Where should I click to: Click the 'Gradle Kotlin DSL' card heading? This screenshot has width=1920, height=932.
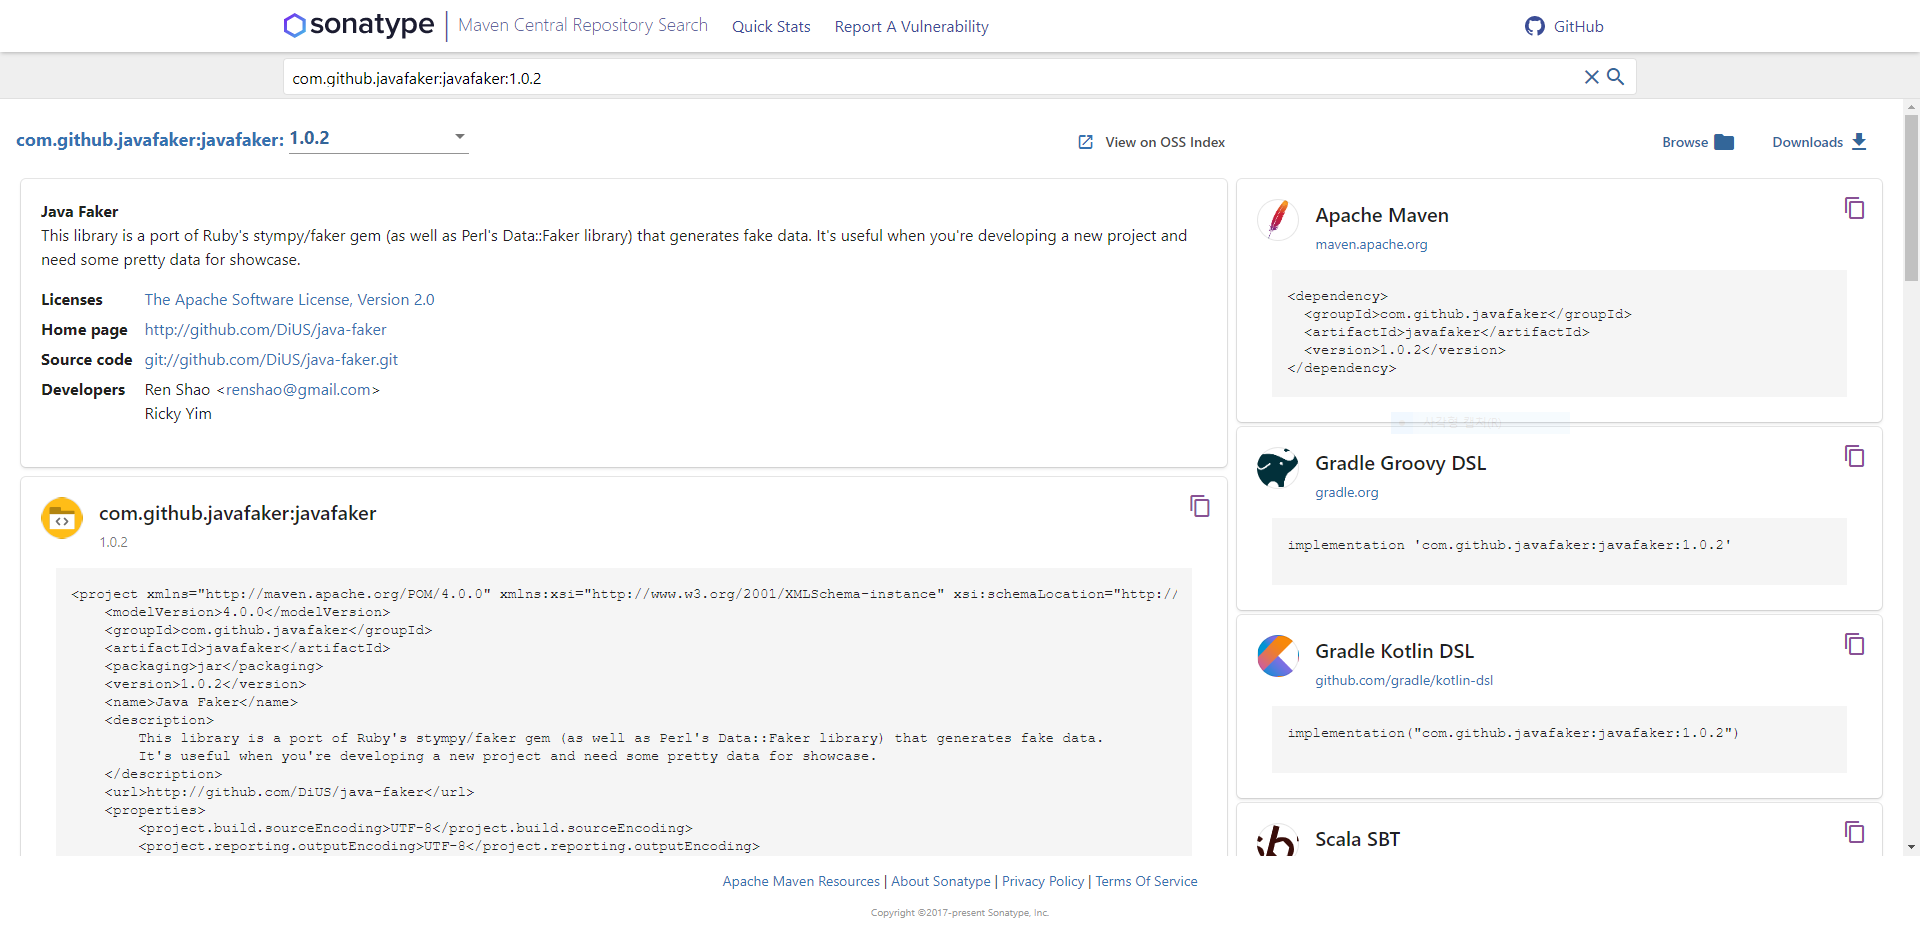click(1394, 651)
